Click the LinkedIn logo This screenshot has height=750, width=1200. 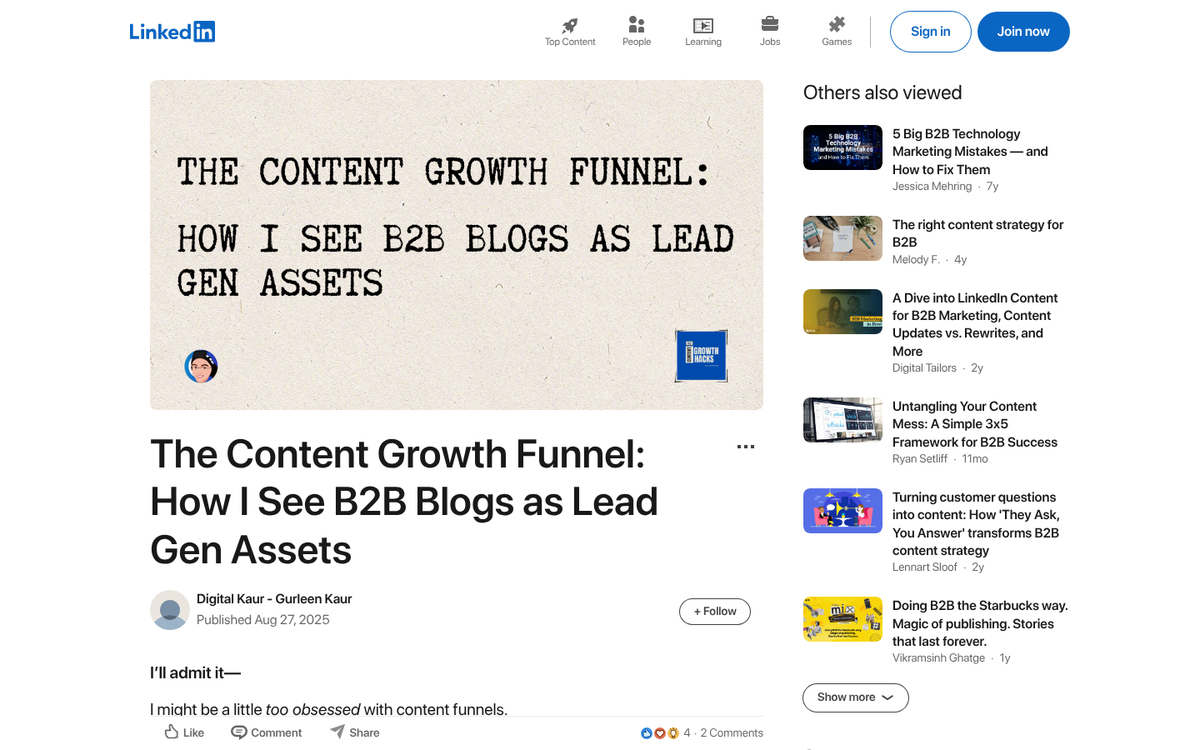pyautogui.click(x=172, y=31)
